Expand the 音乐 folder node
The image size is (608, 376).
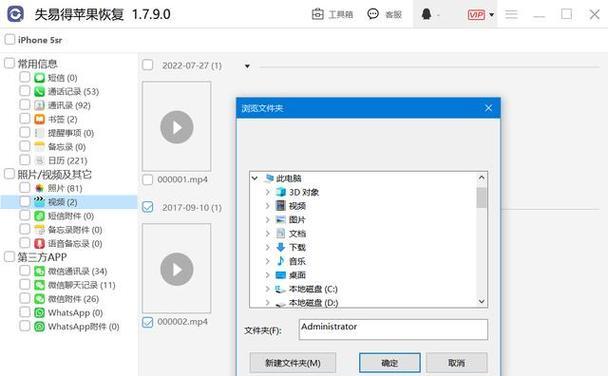(x=268, y=261)
